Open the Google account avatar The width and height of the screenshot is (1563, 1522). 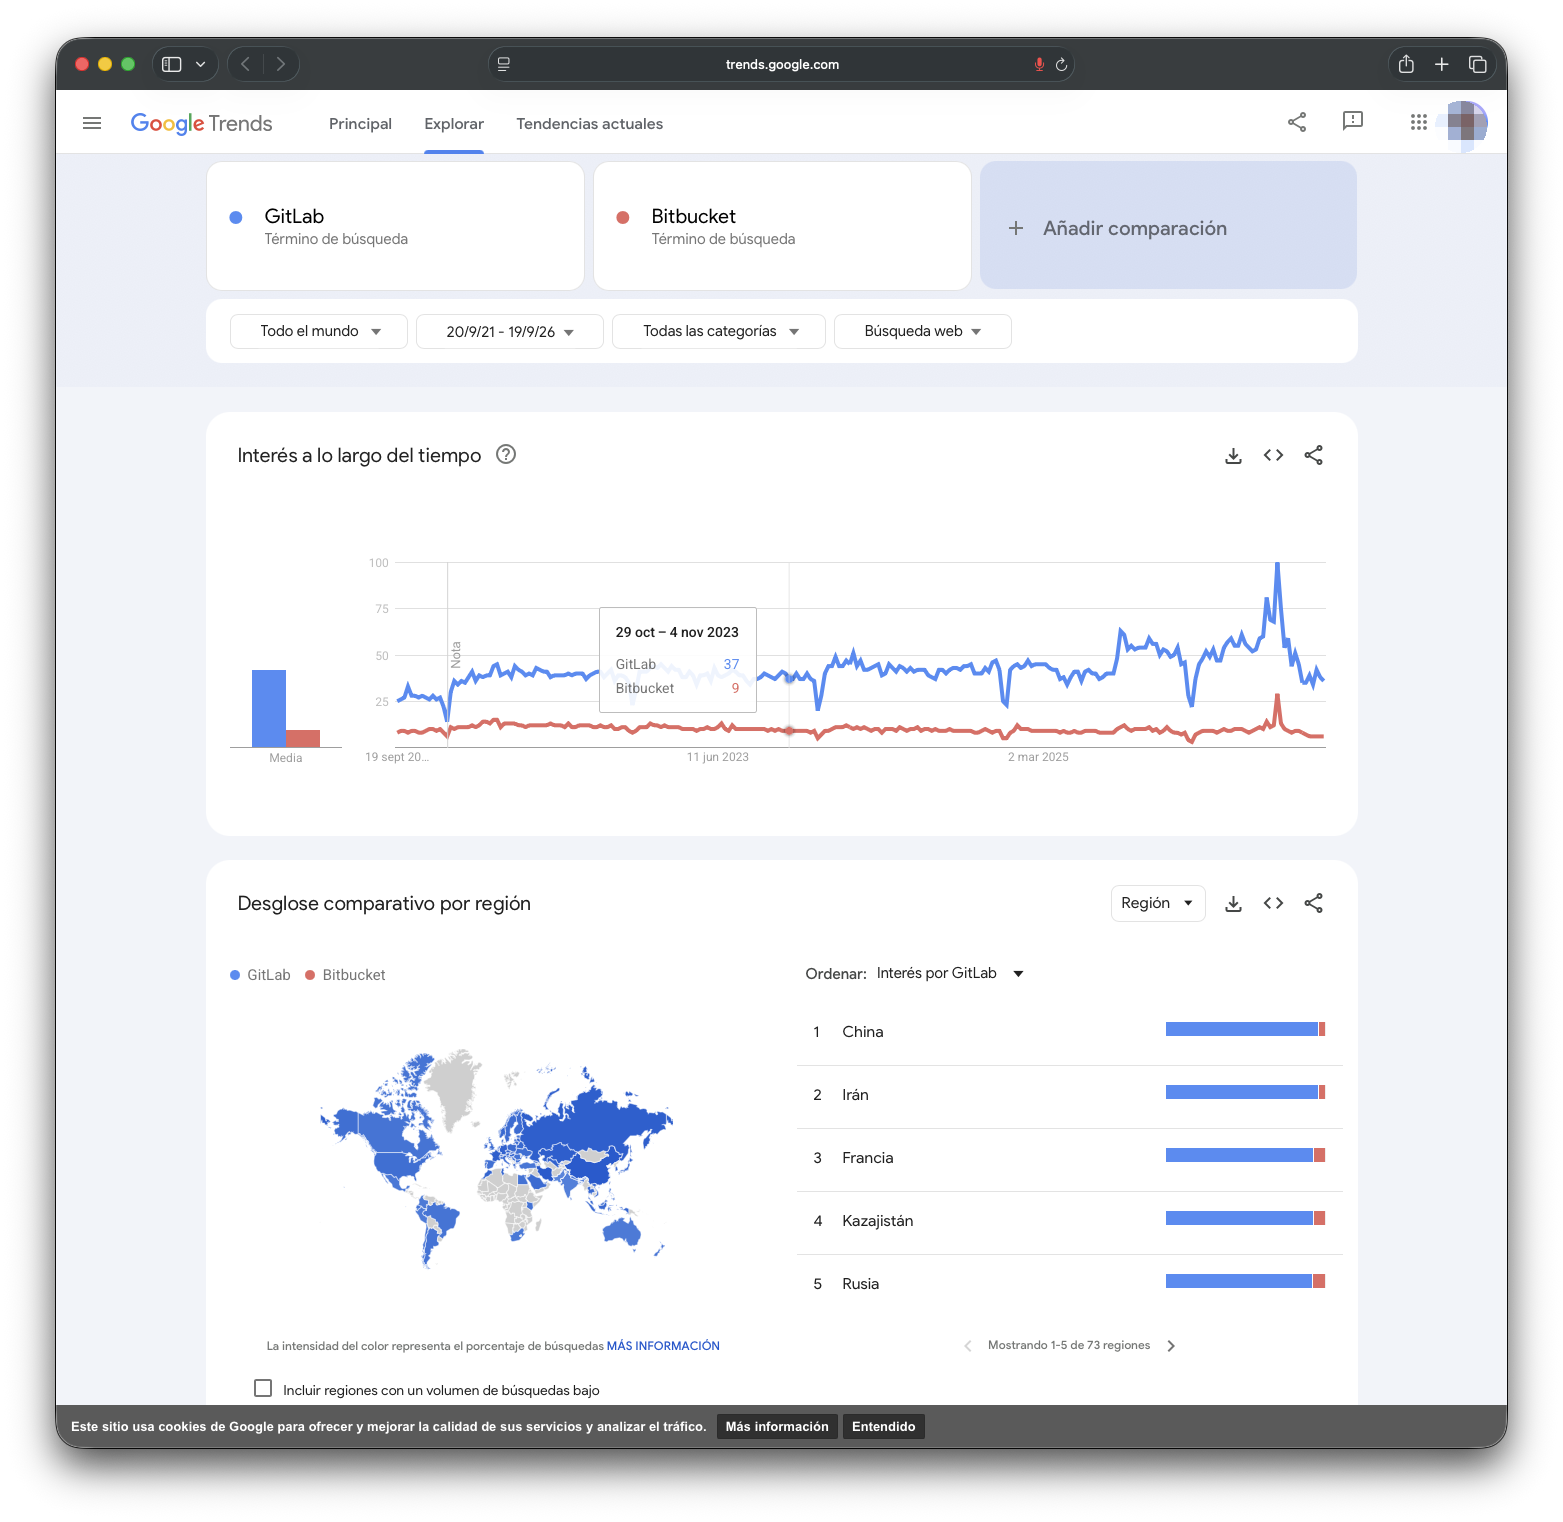pos(1466,123)
